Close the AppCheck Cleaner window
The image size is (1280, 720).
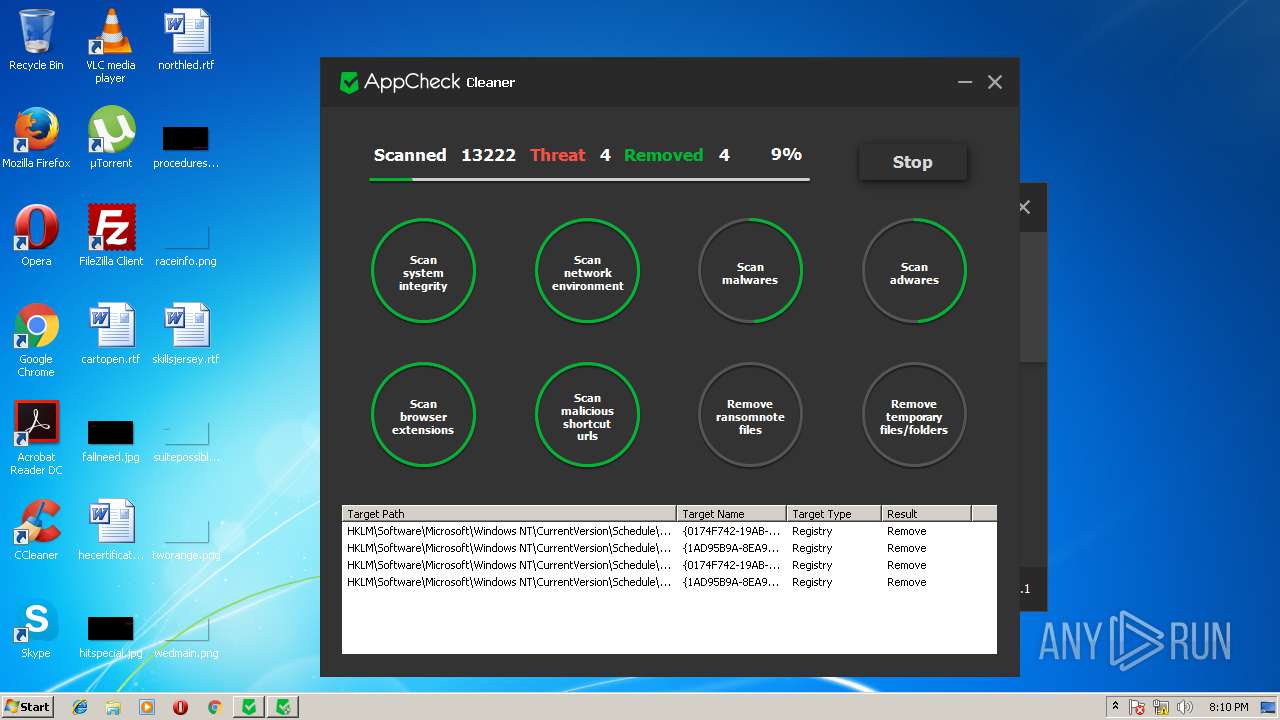pyautogui.click(x=995, y=82)
